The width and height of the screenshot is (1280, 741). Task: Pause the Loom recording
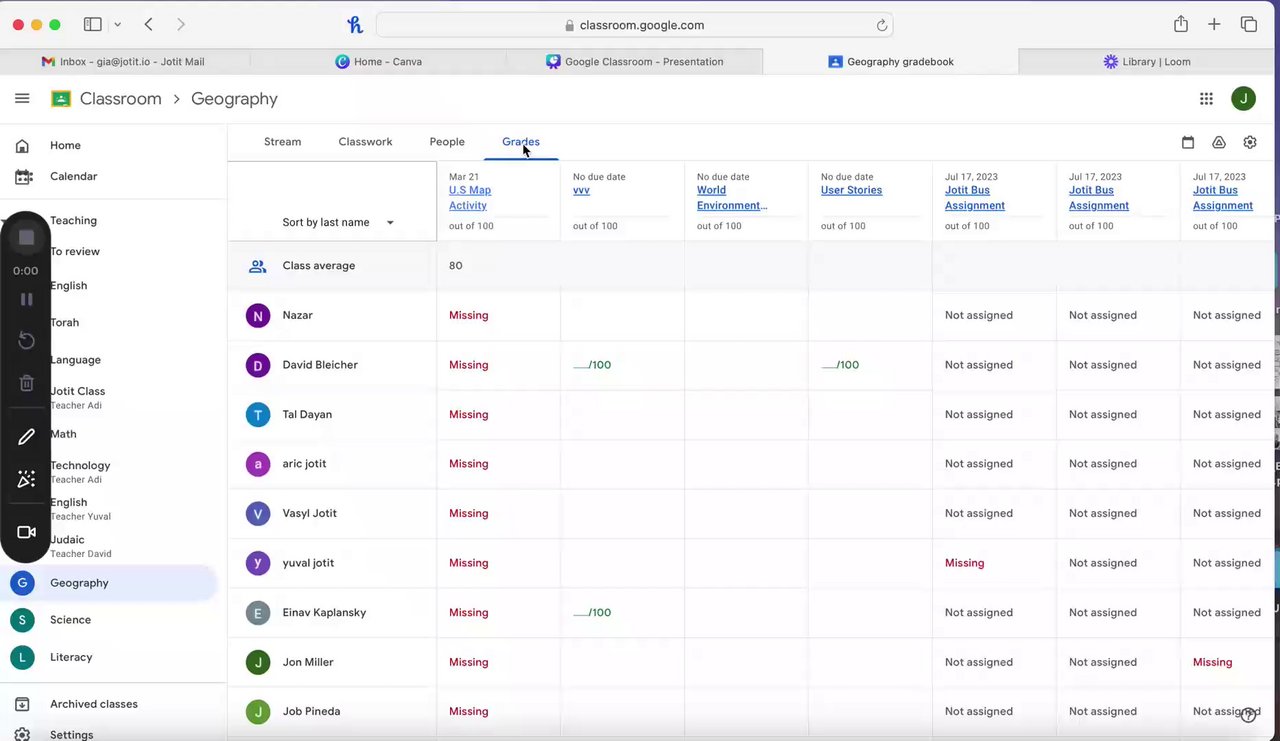(x=27, y=299)
